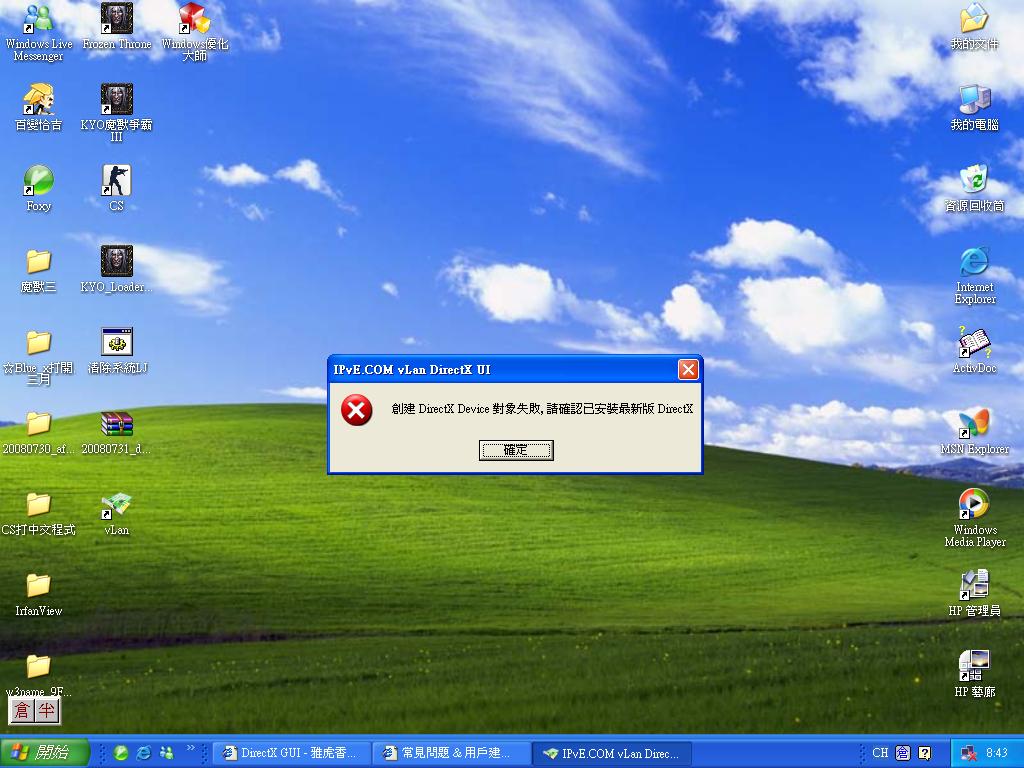Open Windows Media Player desktop shortcut
Image resolution: width=1024 pixels, height=768 pixels.
click(974, 517)
